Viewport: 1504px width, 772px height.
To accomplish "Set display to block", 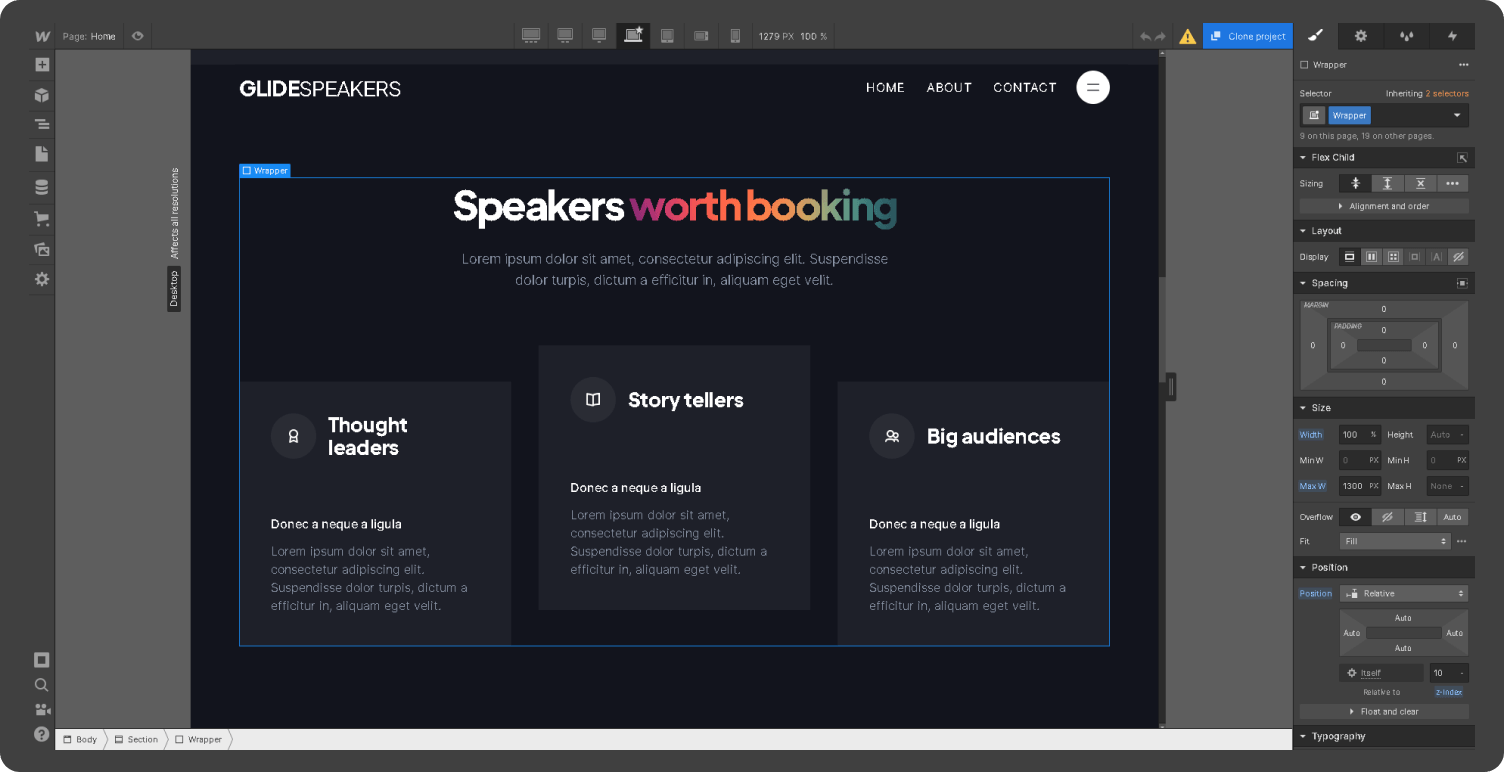I will coord(1350,257).
